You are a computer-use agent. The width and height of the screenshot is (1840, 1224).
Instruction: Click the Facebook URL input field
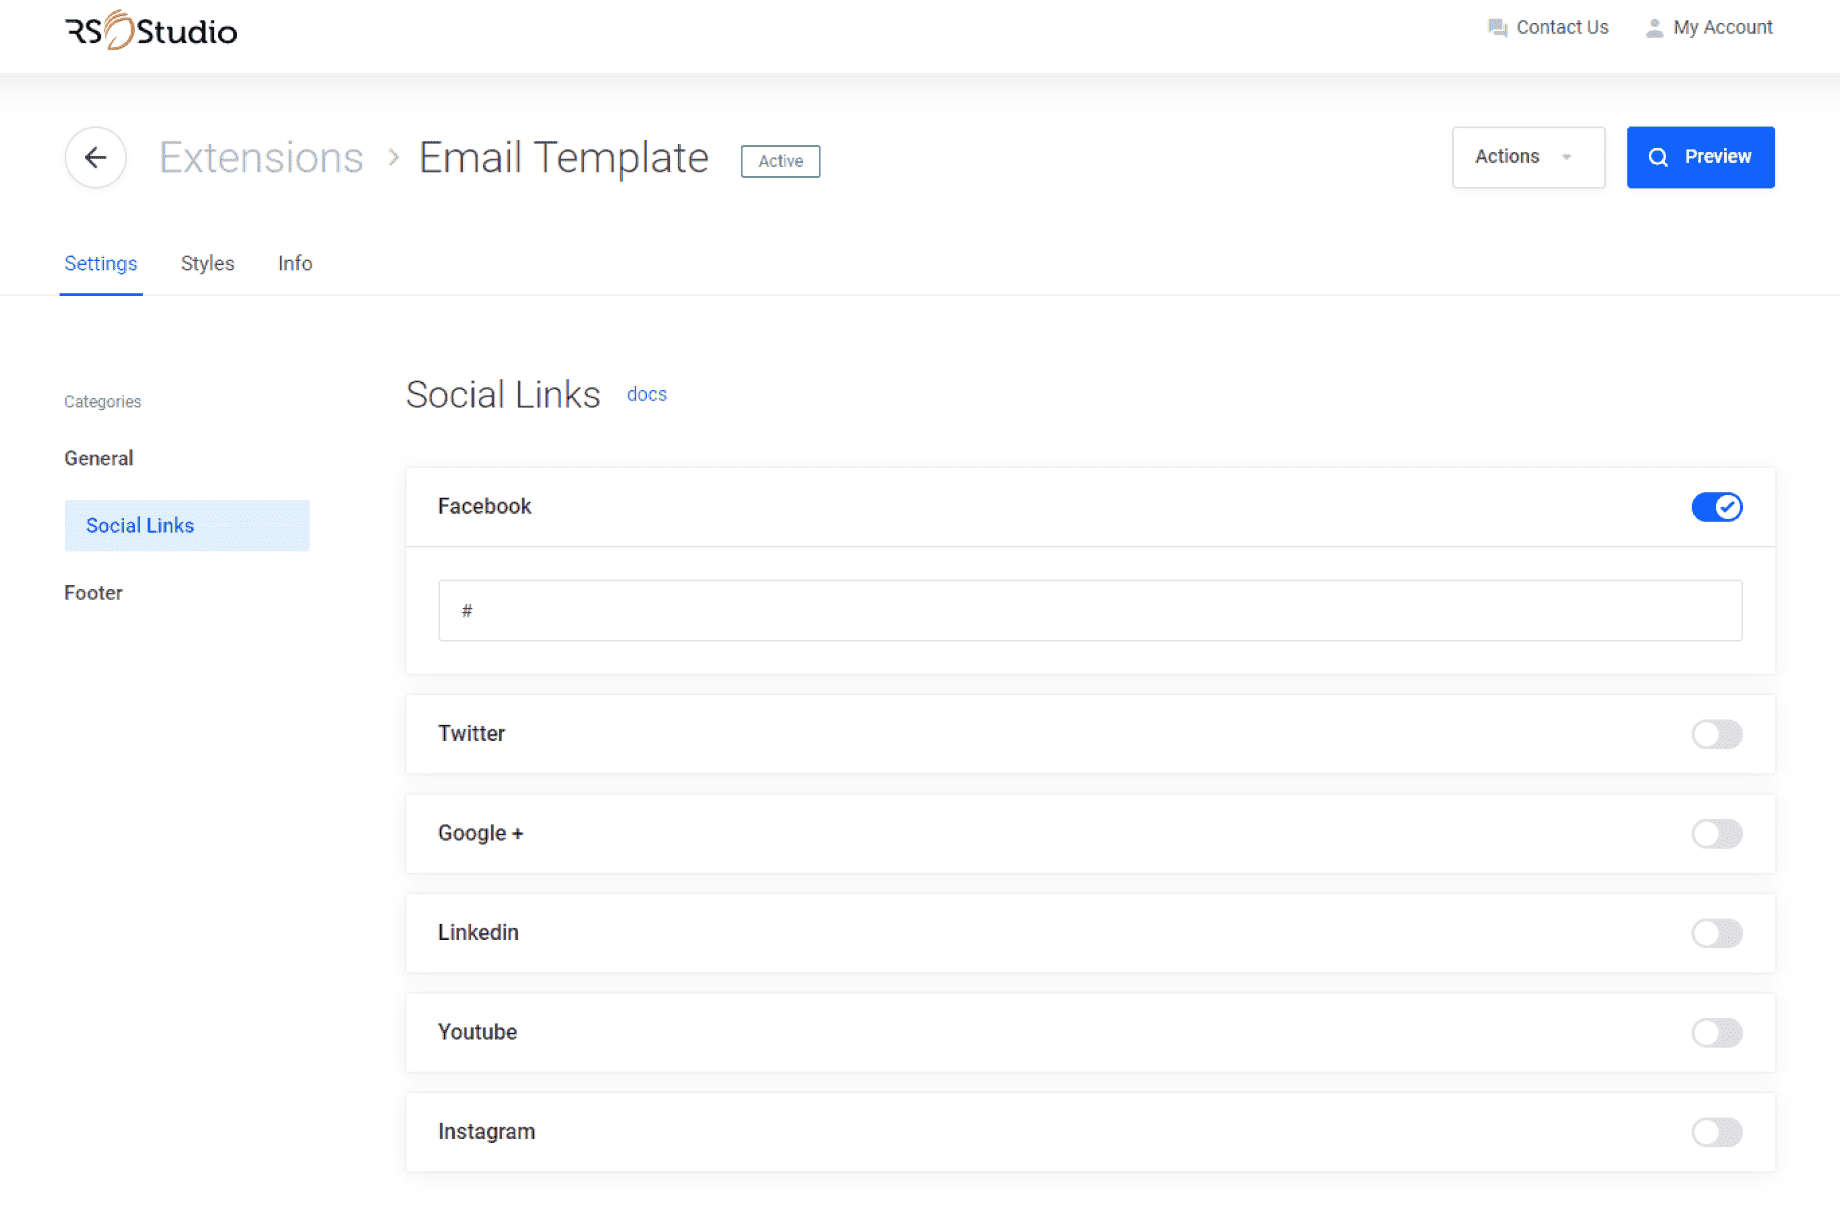click(x=1089, y=610)
